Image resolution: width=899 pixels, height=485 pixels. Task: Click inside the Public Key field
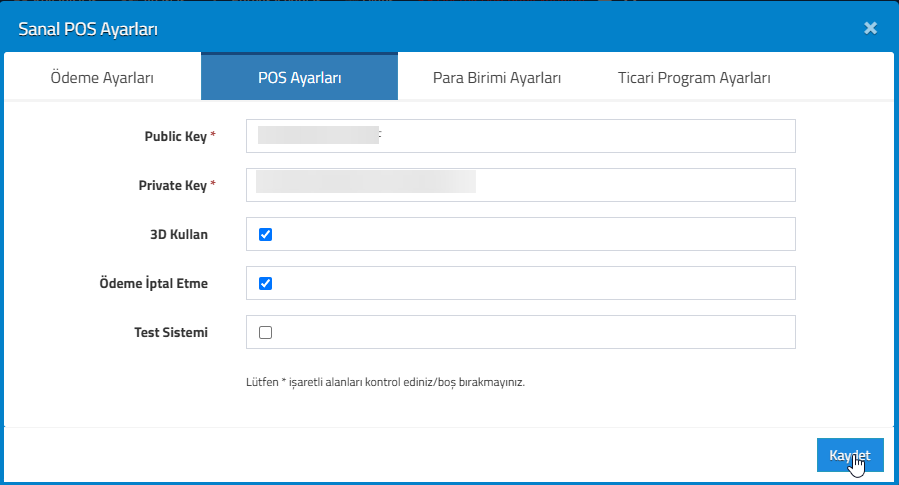(x=521, y=136)
